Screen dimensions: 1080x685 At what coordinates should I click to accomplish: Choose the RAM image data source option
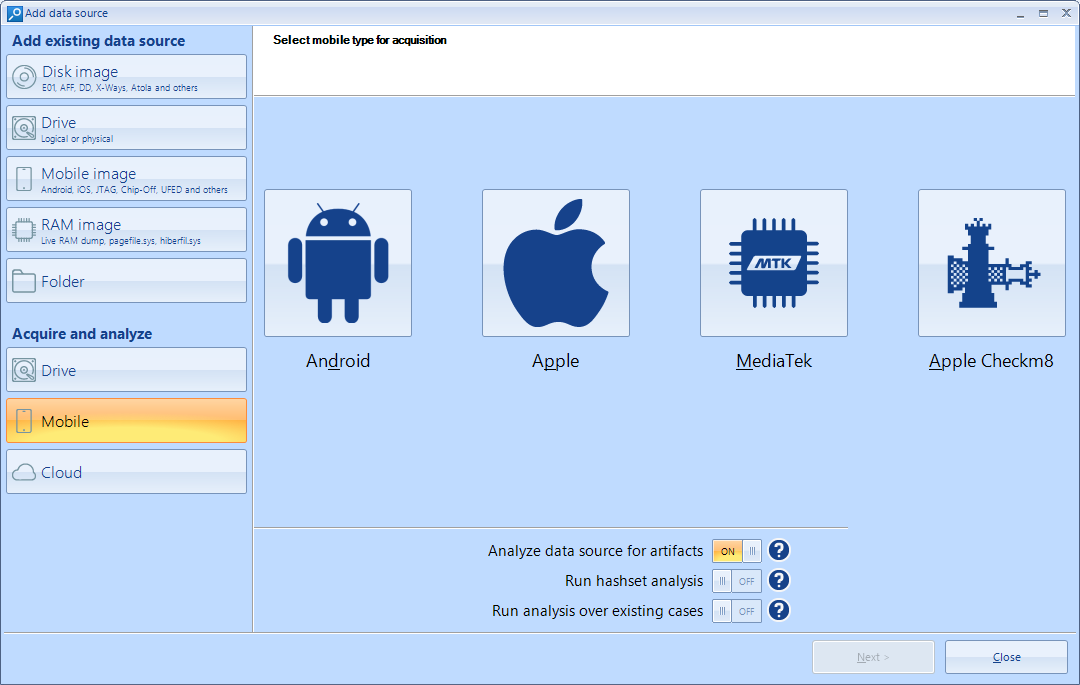[x=127, y=230]
